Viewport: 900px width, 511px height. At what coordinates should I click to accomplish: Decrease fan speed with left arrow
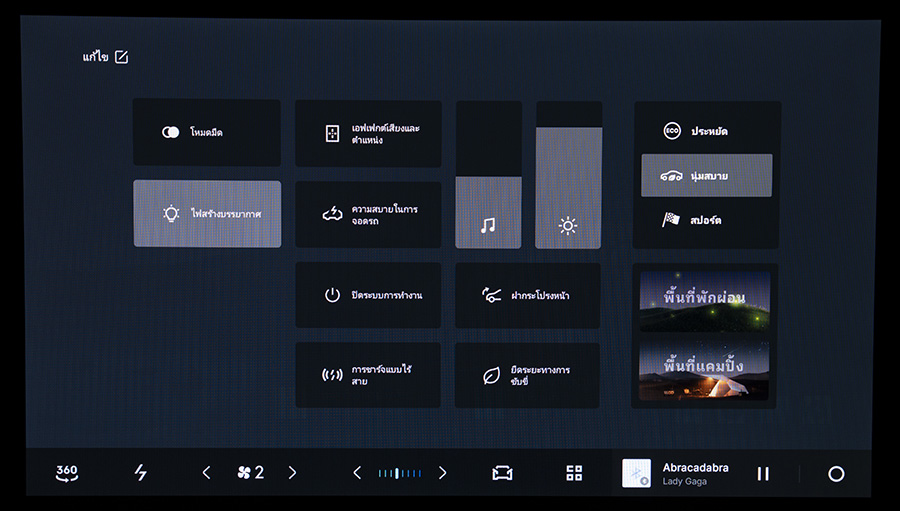pos(207,473)
